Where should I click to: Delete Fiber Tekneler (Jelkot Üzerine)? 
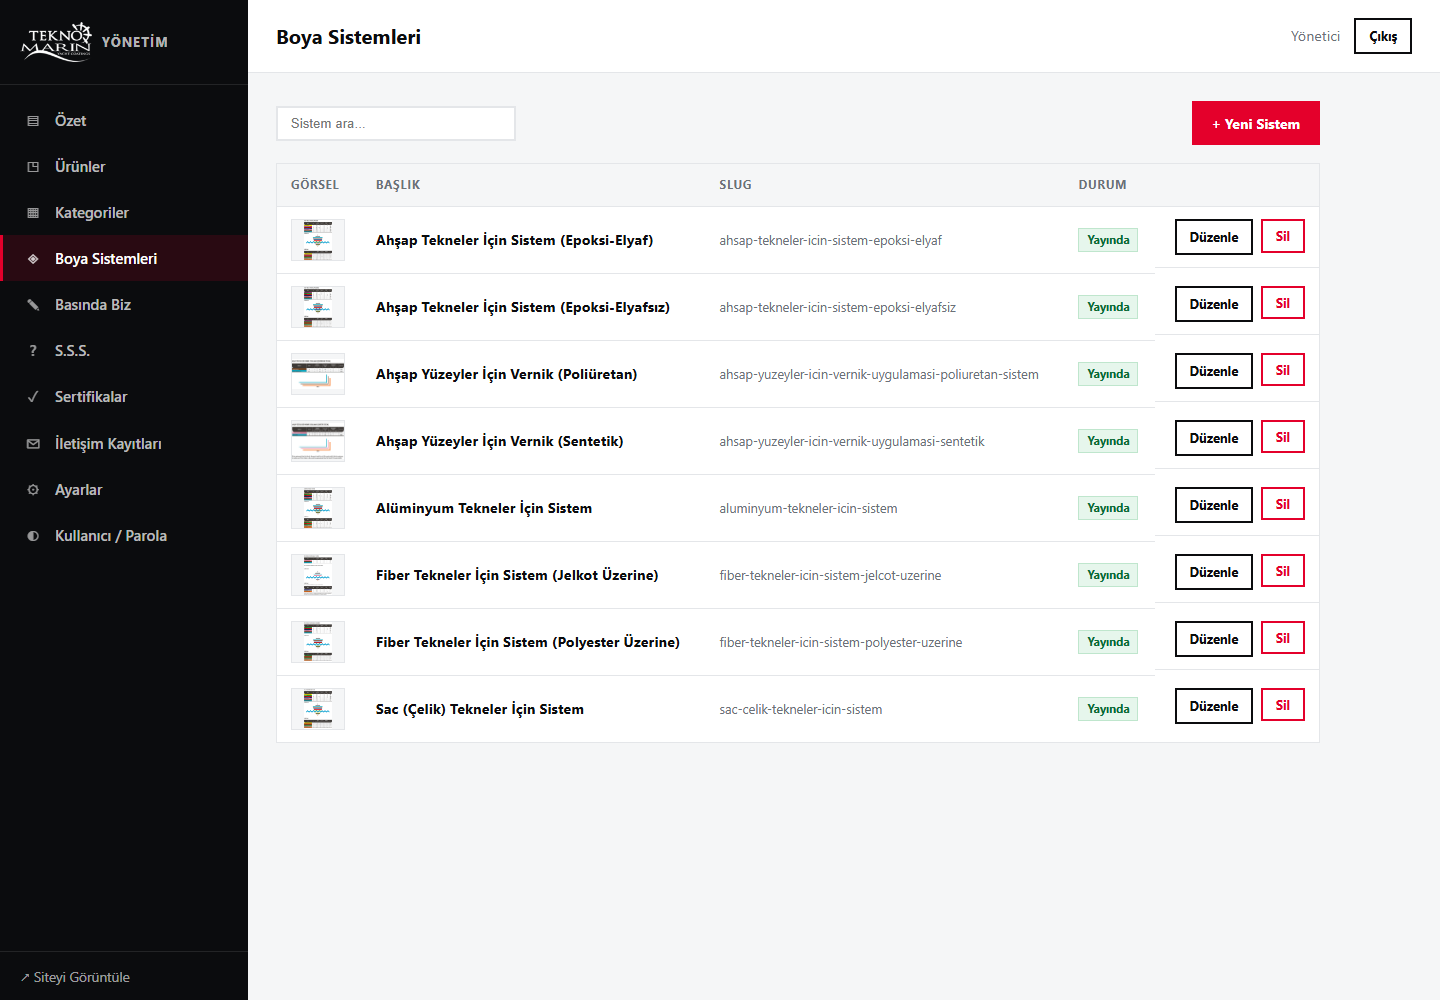point(1283,571)
